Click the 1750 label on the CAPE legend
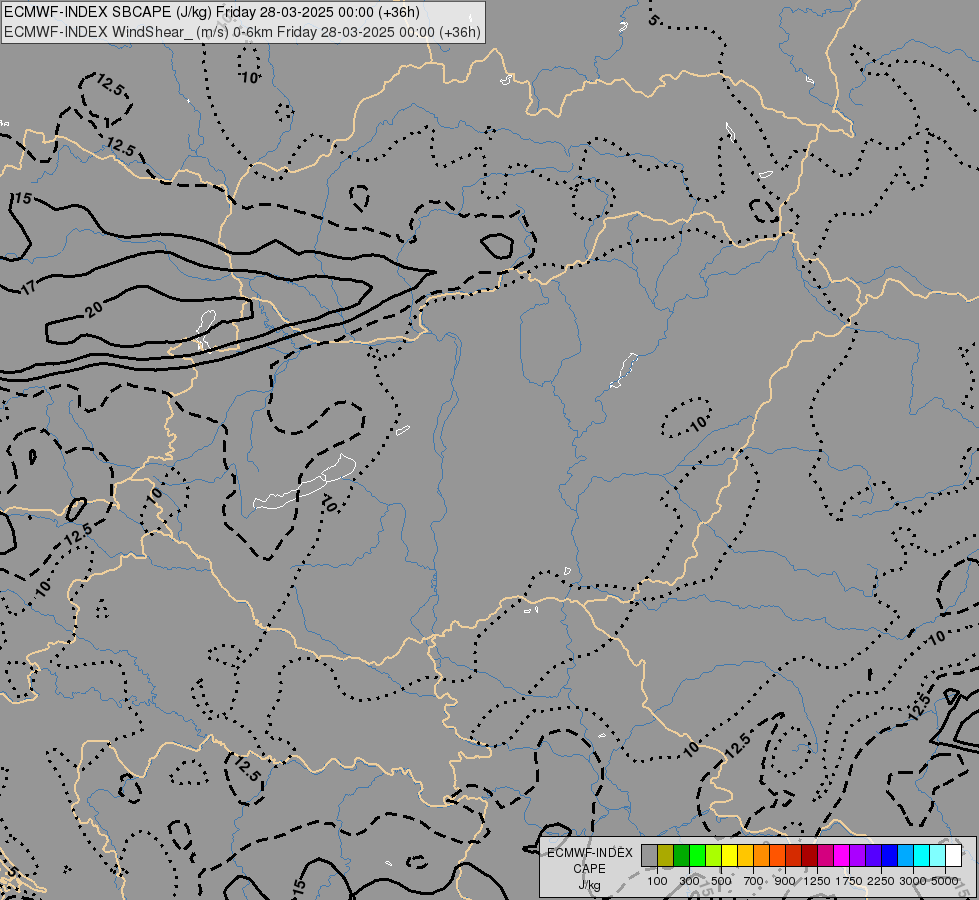The height and width of the screenshot is (900, 979). click(x=849, y=881)
